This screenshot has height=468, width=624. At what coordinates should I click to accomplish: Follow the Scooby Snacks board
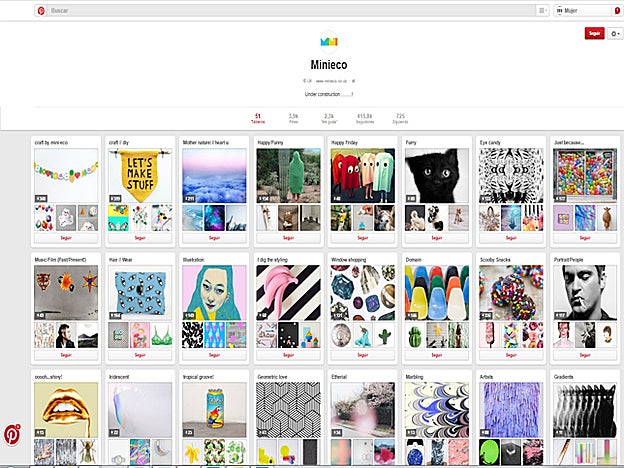(x=511, y=355)
